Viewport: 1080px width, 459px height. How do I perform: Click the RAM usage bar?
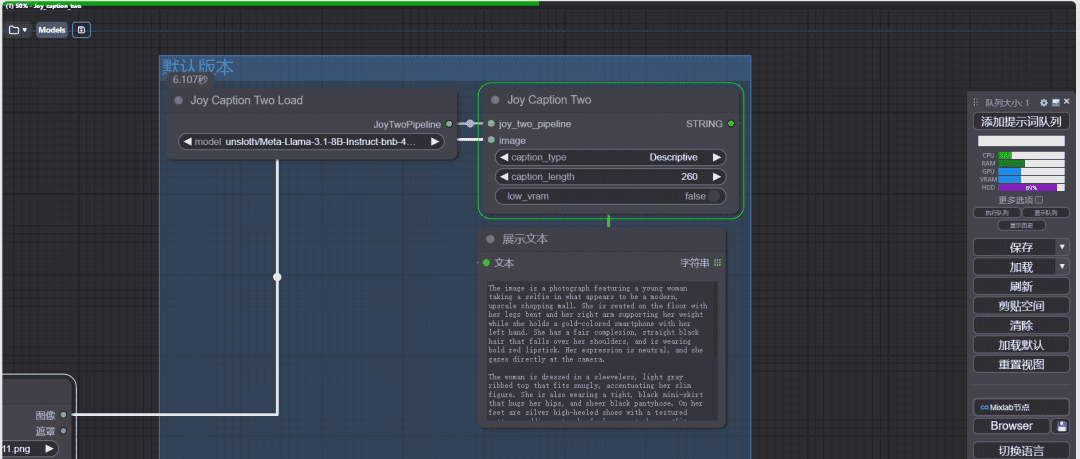point(1031,163)
